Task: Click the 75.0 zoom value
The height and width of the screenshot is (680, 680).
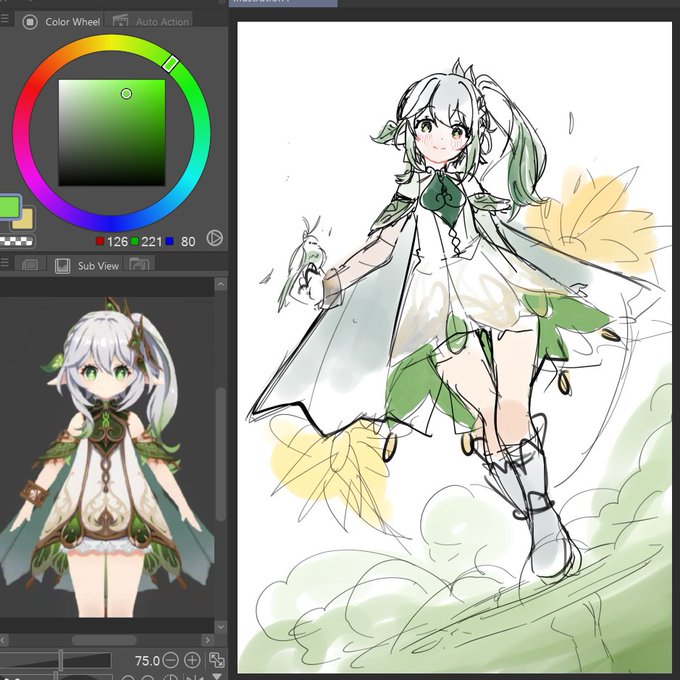Action: click(x=147, y=660)
